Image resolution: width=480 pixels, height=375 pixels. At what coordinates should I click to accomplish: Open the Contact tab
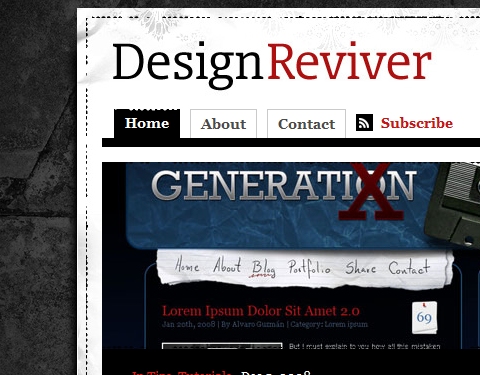(306, 124)
